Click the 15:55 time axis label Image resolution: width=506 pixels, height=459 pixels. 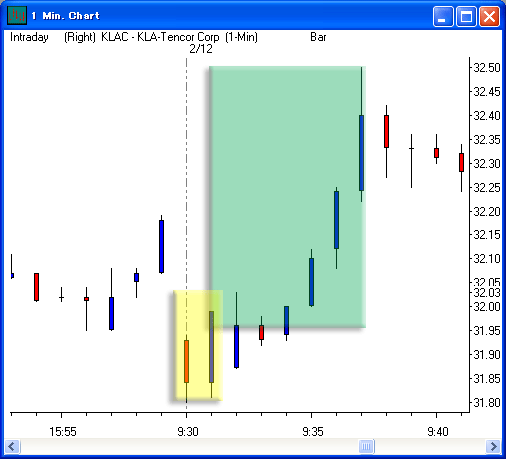[63, 432]
